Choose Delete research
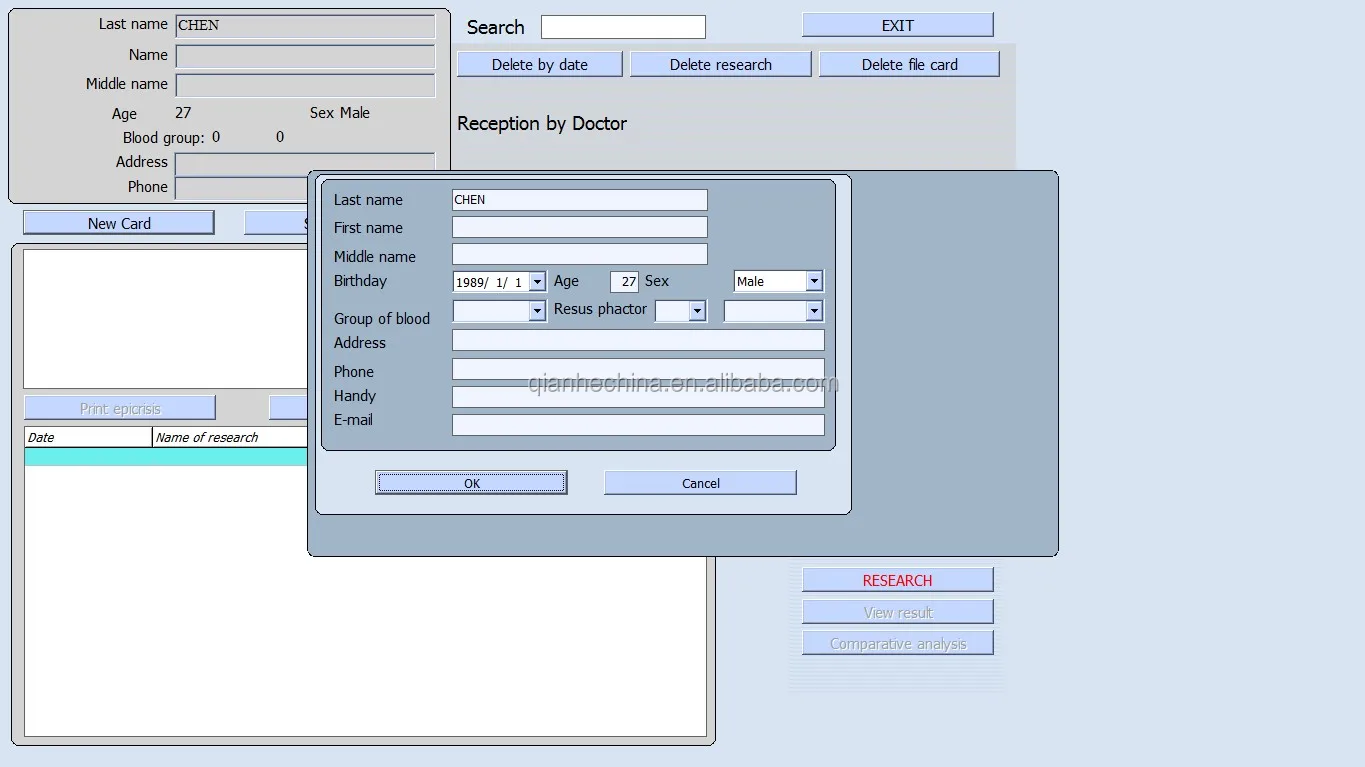 click(720, 65)
